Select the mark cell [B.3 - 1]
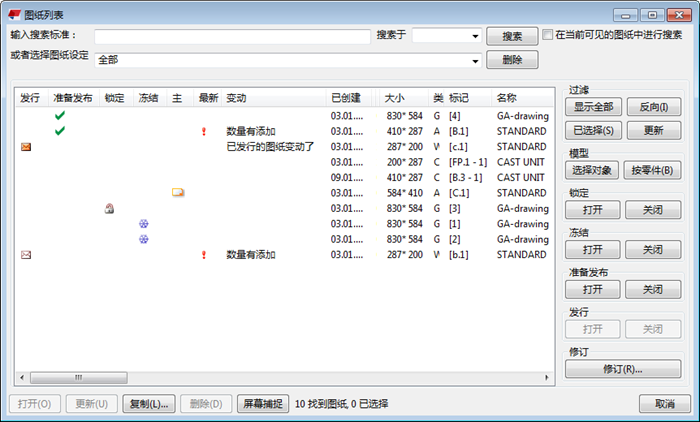The width and height of the screenshot is (700, 422). pos(466,178)
